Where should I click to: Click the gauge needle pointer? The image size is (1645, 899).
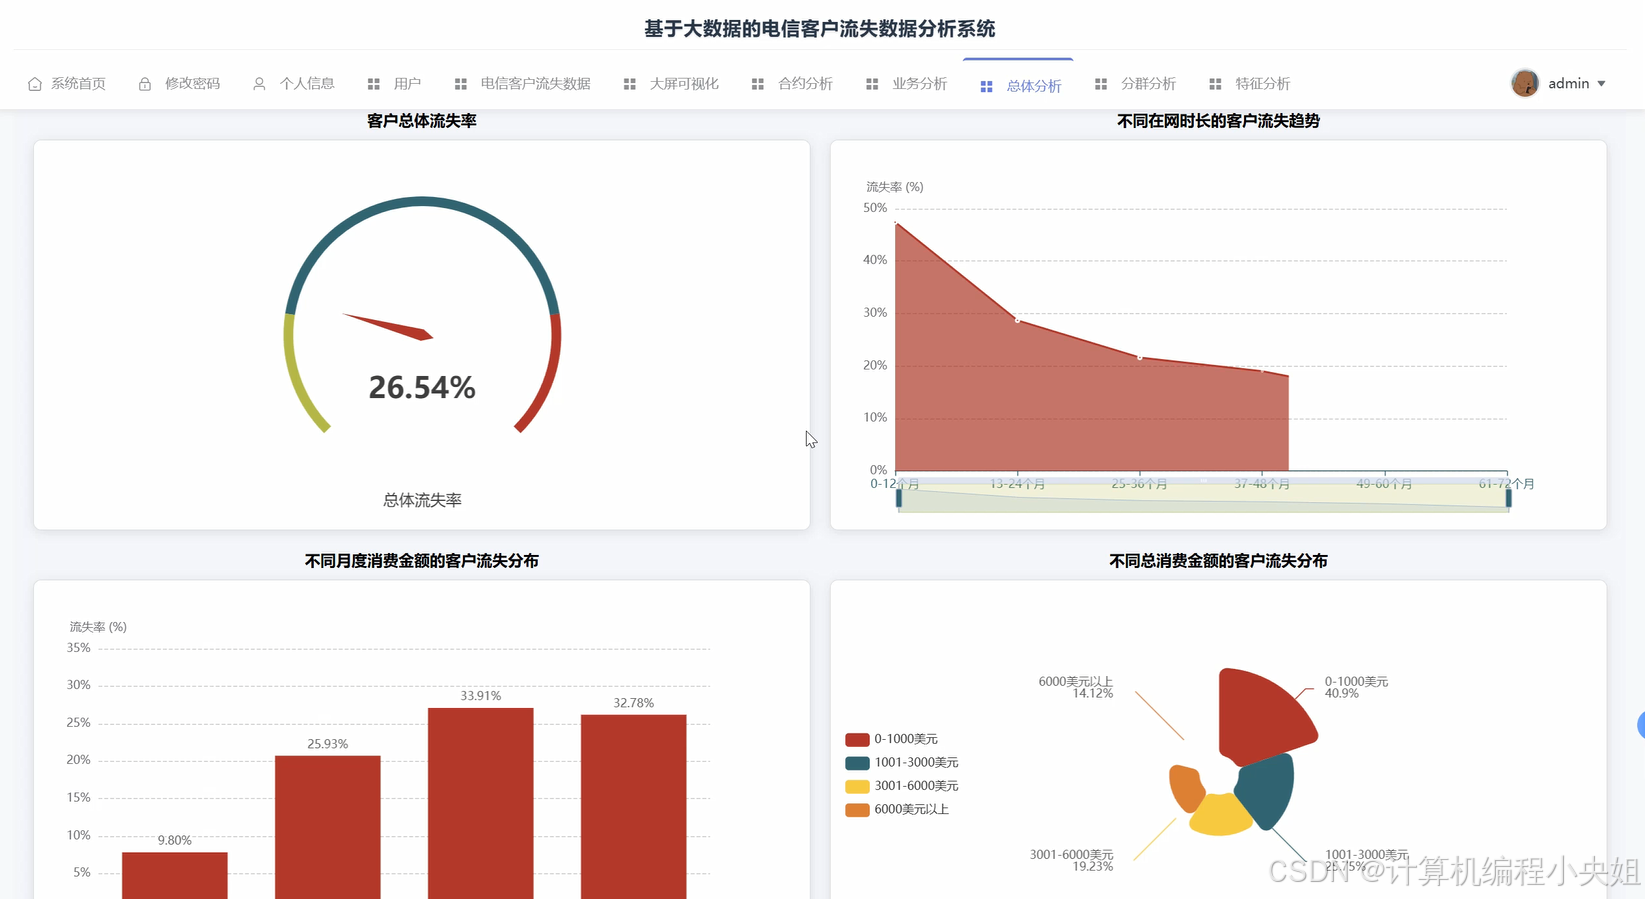pyautogui.click(x=390, y=327)
